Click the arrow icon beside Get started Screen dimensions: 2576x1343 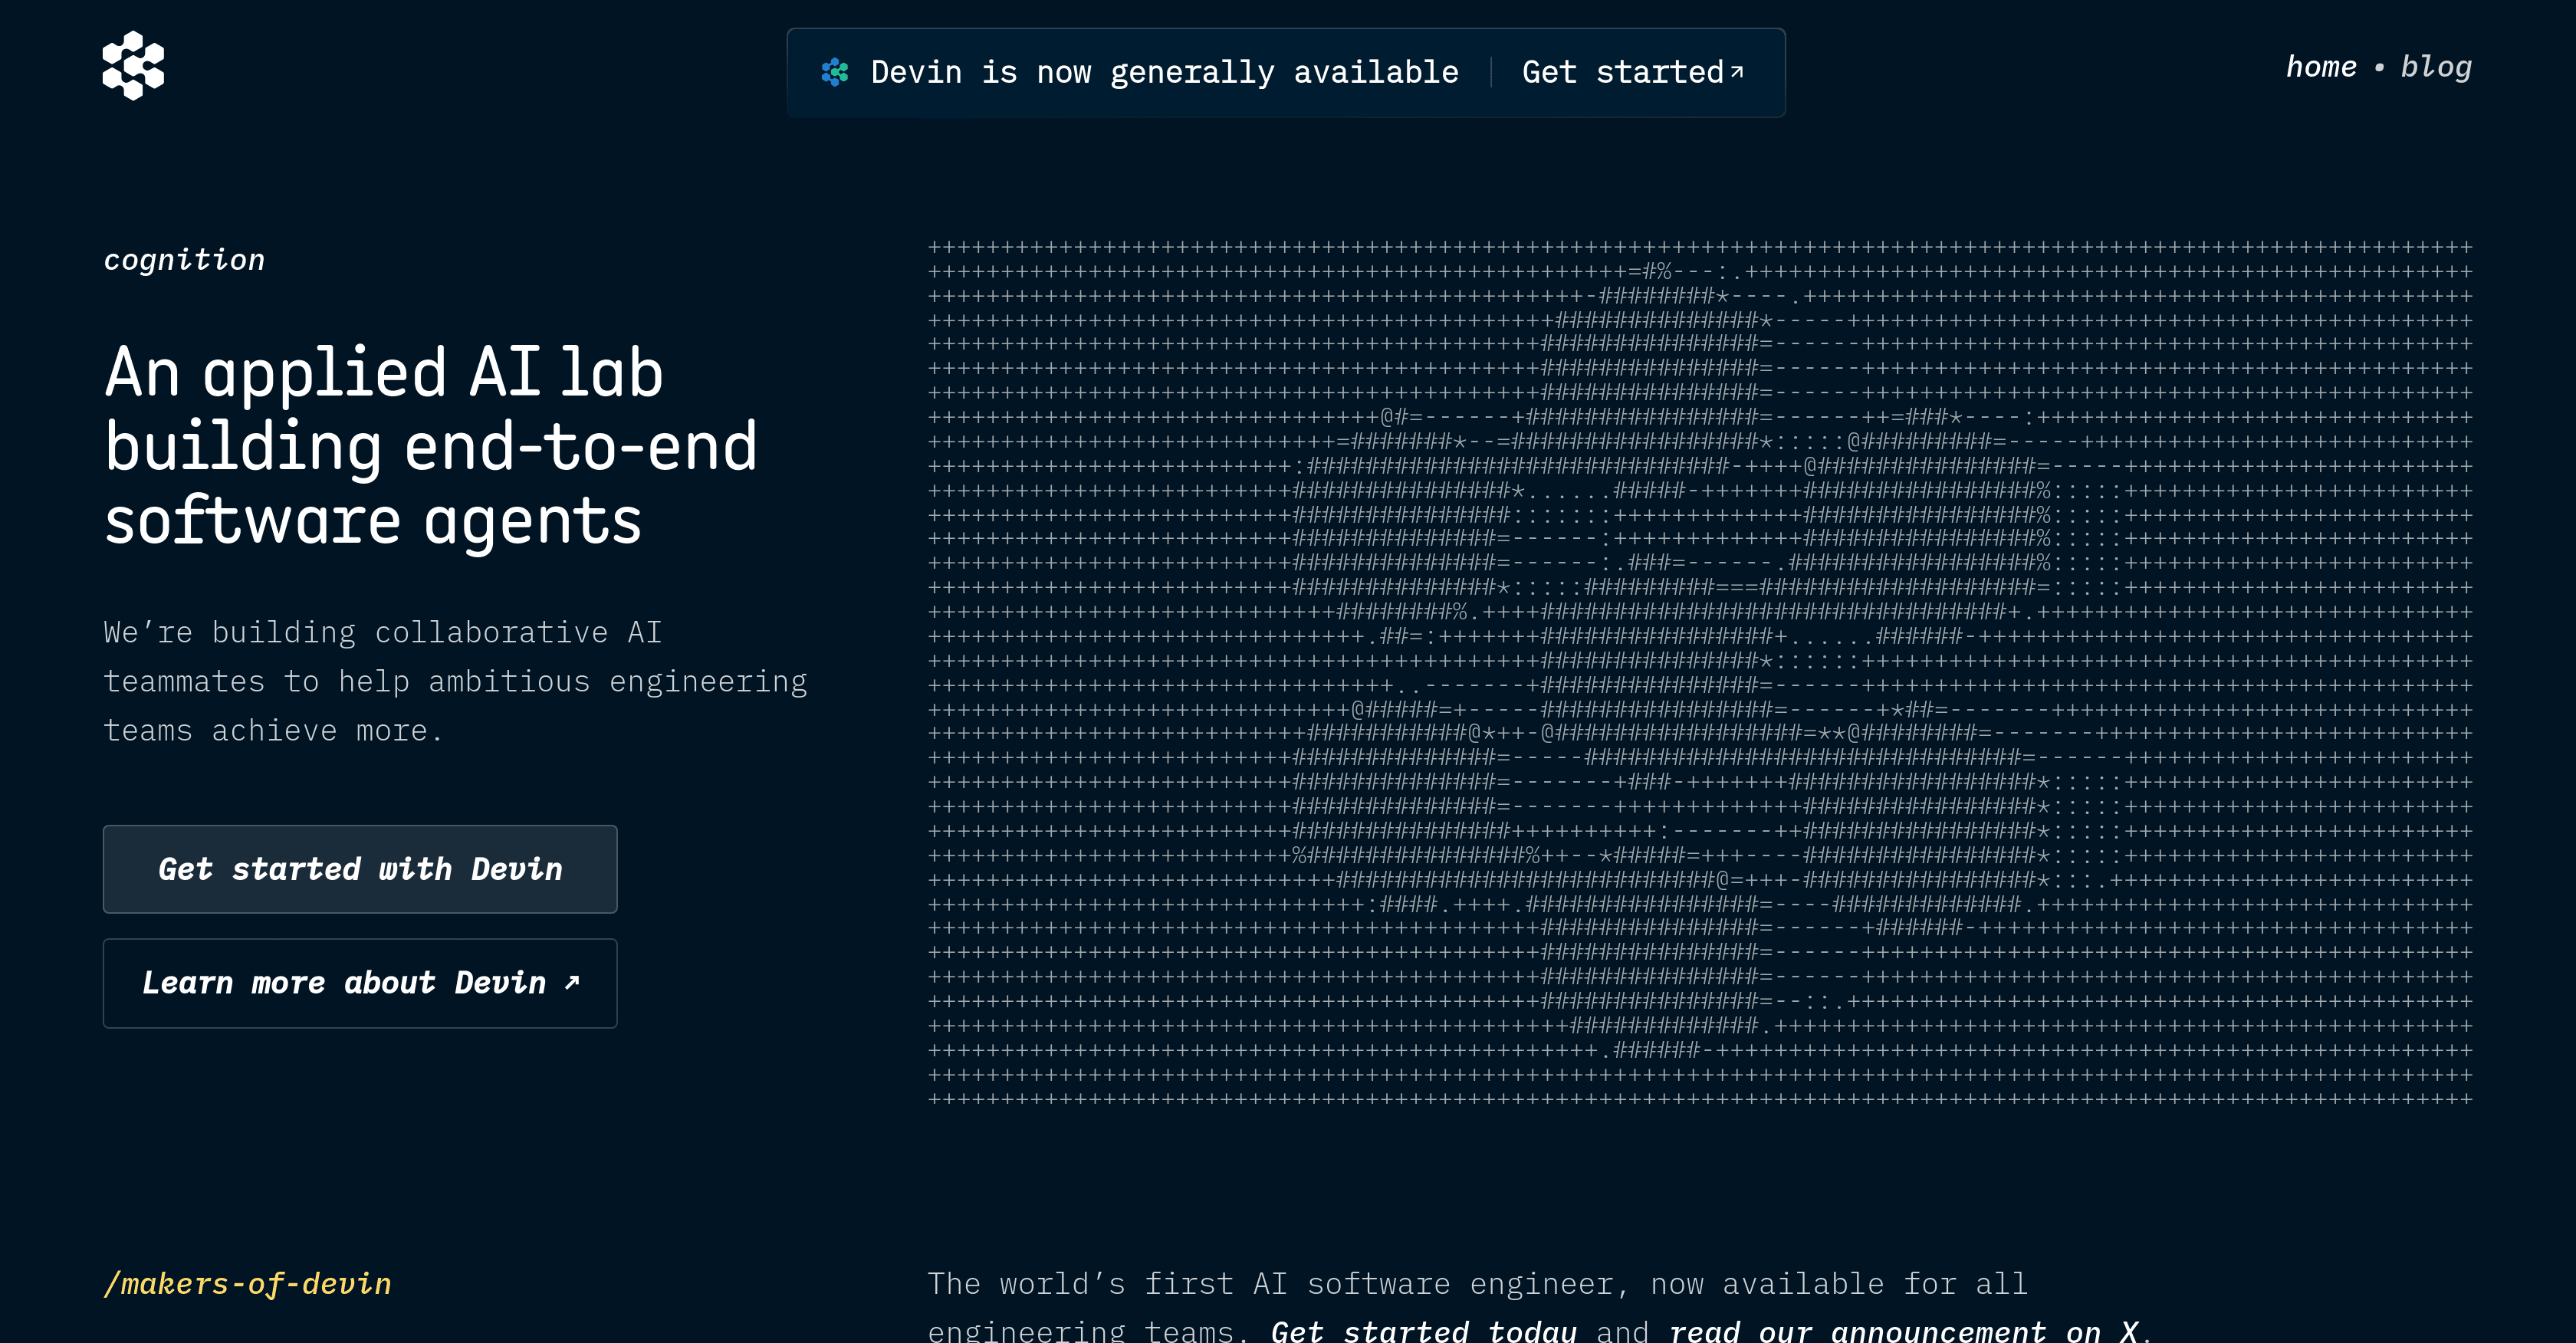1737,72
